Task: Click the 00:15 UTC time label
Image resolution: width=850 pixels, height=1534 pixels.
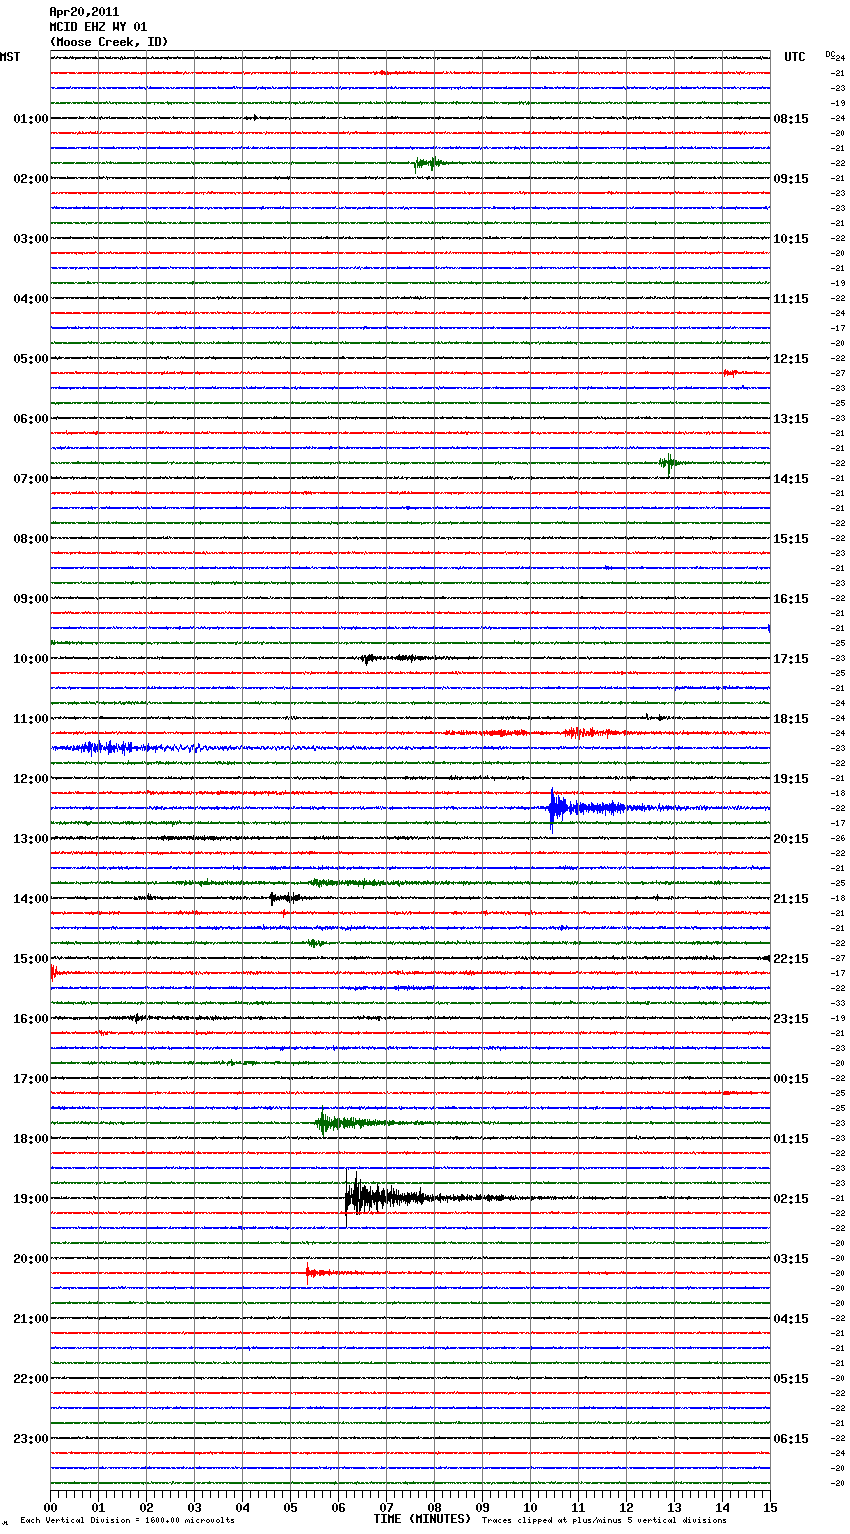Action: click(x=791, y=1079)
